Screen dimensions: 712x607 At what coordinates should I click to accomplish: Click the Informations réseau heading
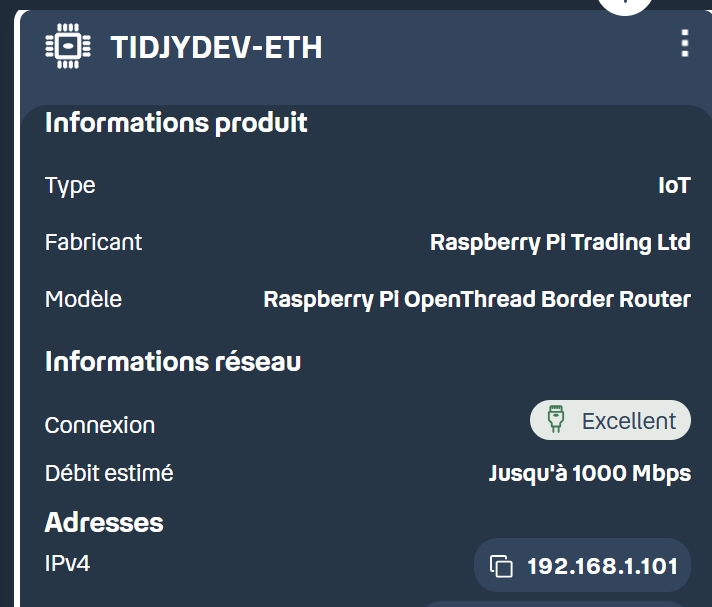(173, 361)
